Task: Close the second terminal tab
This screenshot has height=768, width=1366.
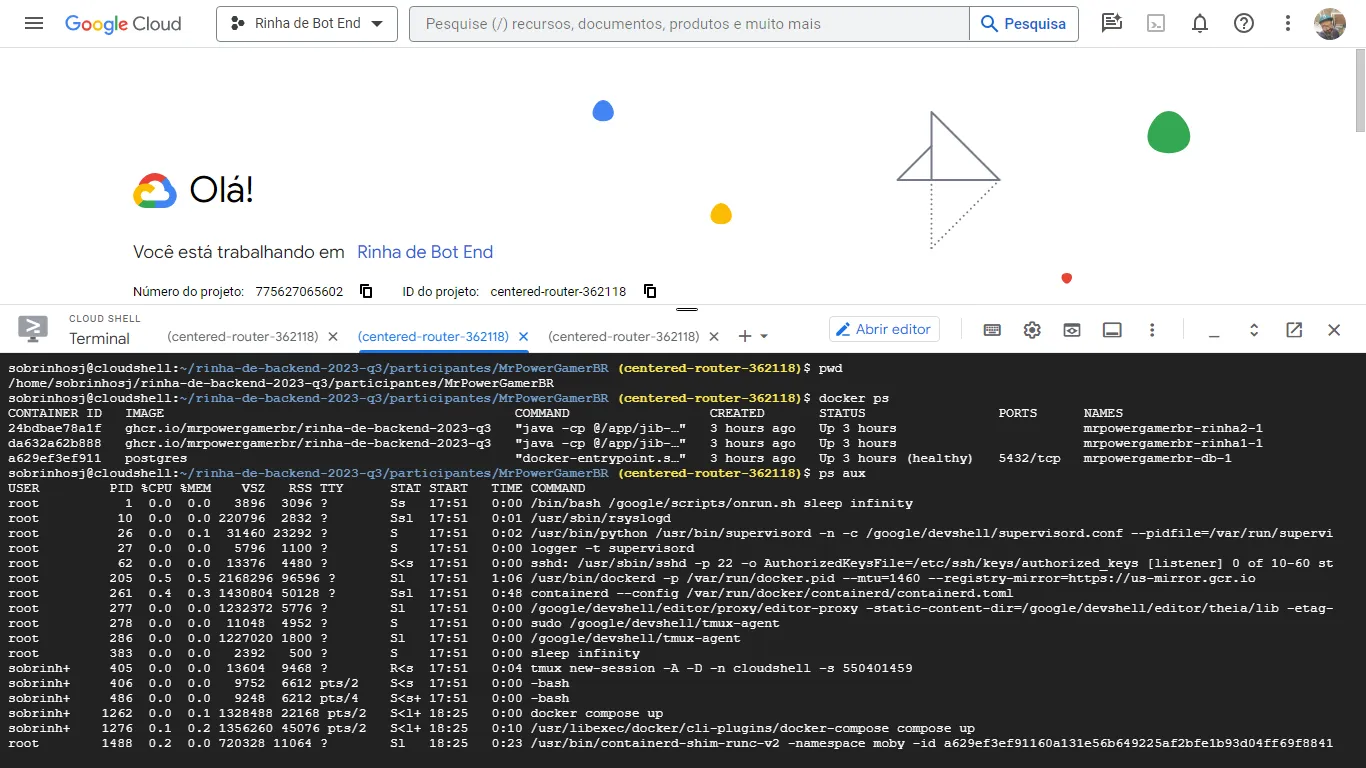Action: (523, 337)
